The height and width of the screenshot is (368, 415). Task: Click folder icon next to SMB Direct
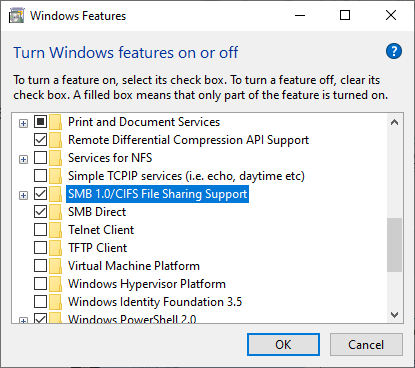[x=56, y=212]
